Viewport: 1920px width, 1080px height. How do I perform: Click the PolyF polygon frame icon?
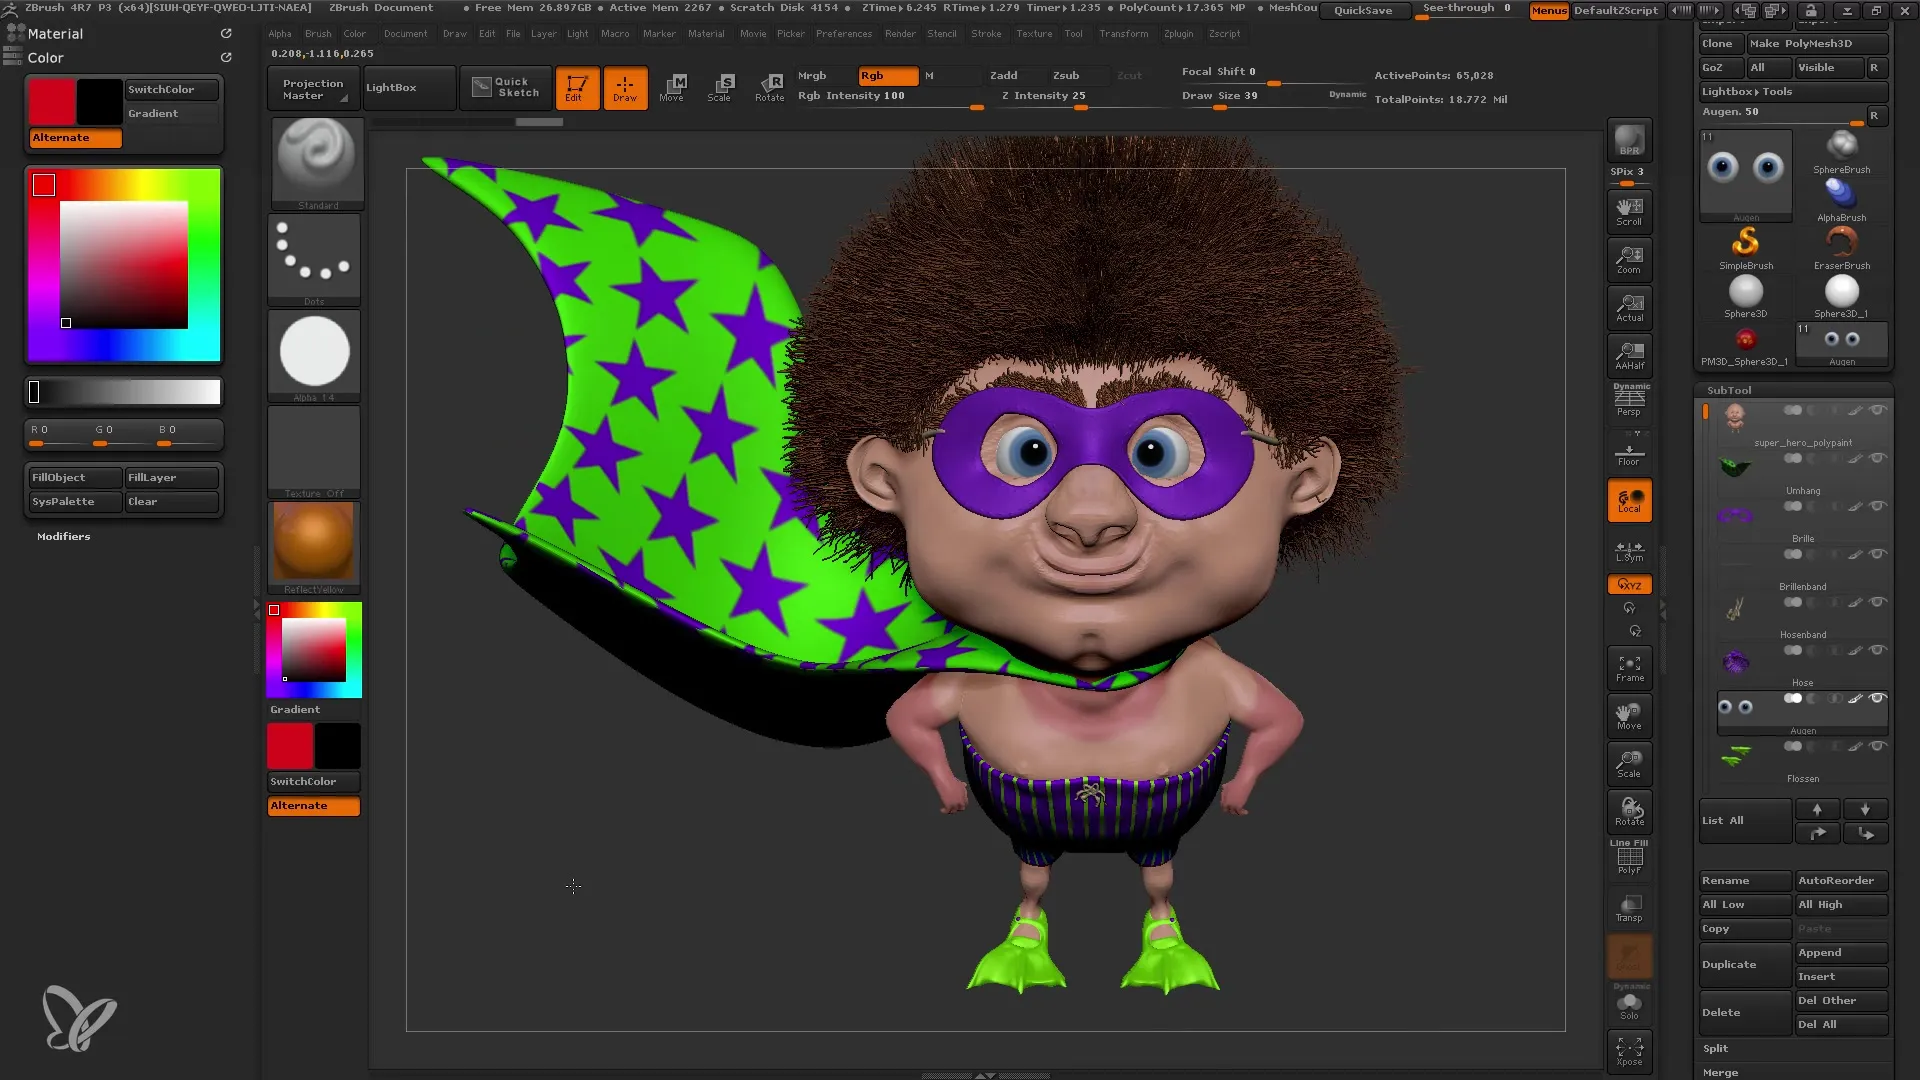(1629, 858)
